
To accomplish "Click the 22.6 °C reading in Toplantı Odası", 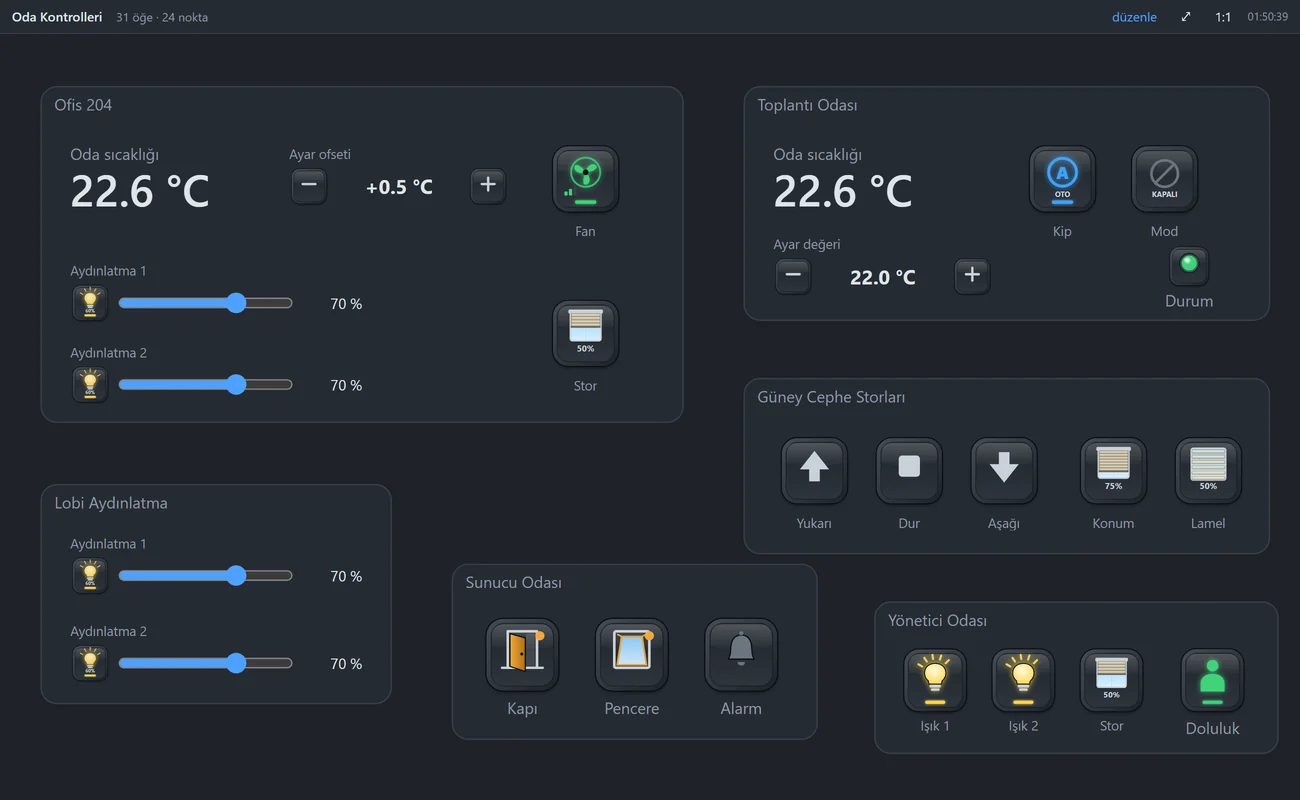I will tap(843, 191).
